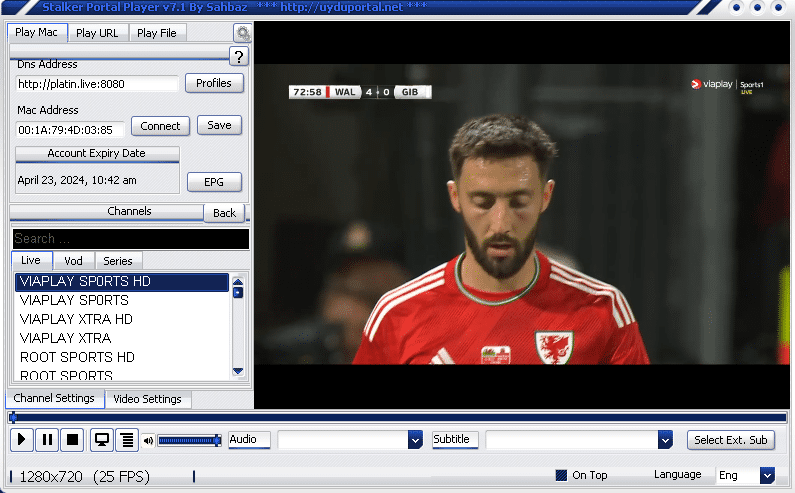Mute audio via the speaker icon
The image size is (795, 493).
[149, 440]
